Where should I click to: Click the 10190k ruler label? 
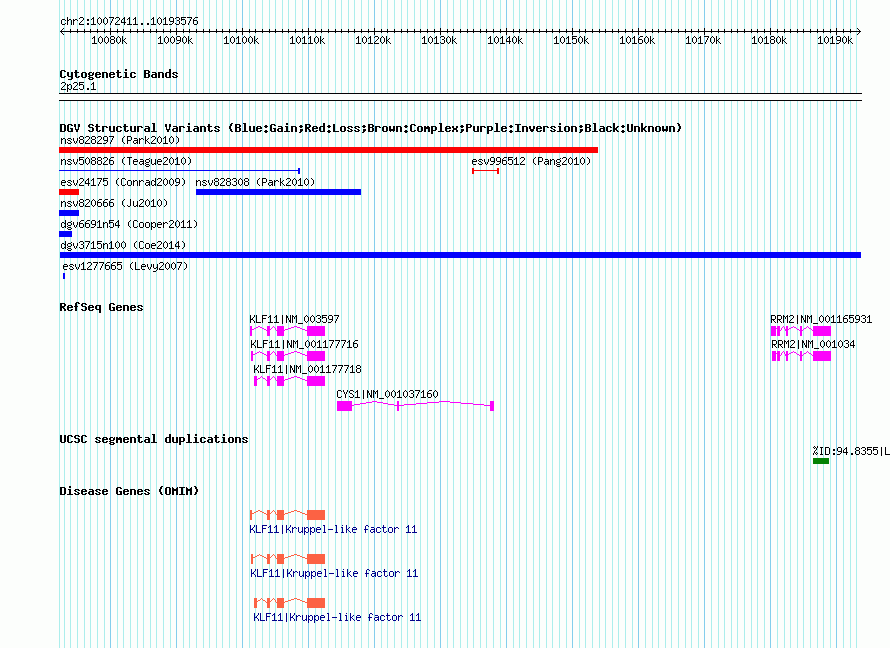coord(835,41)
